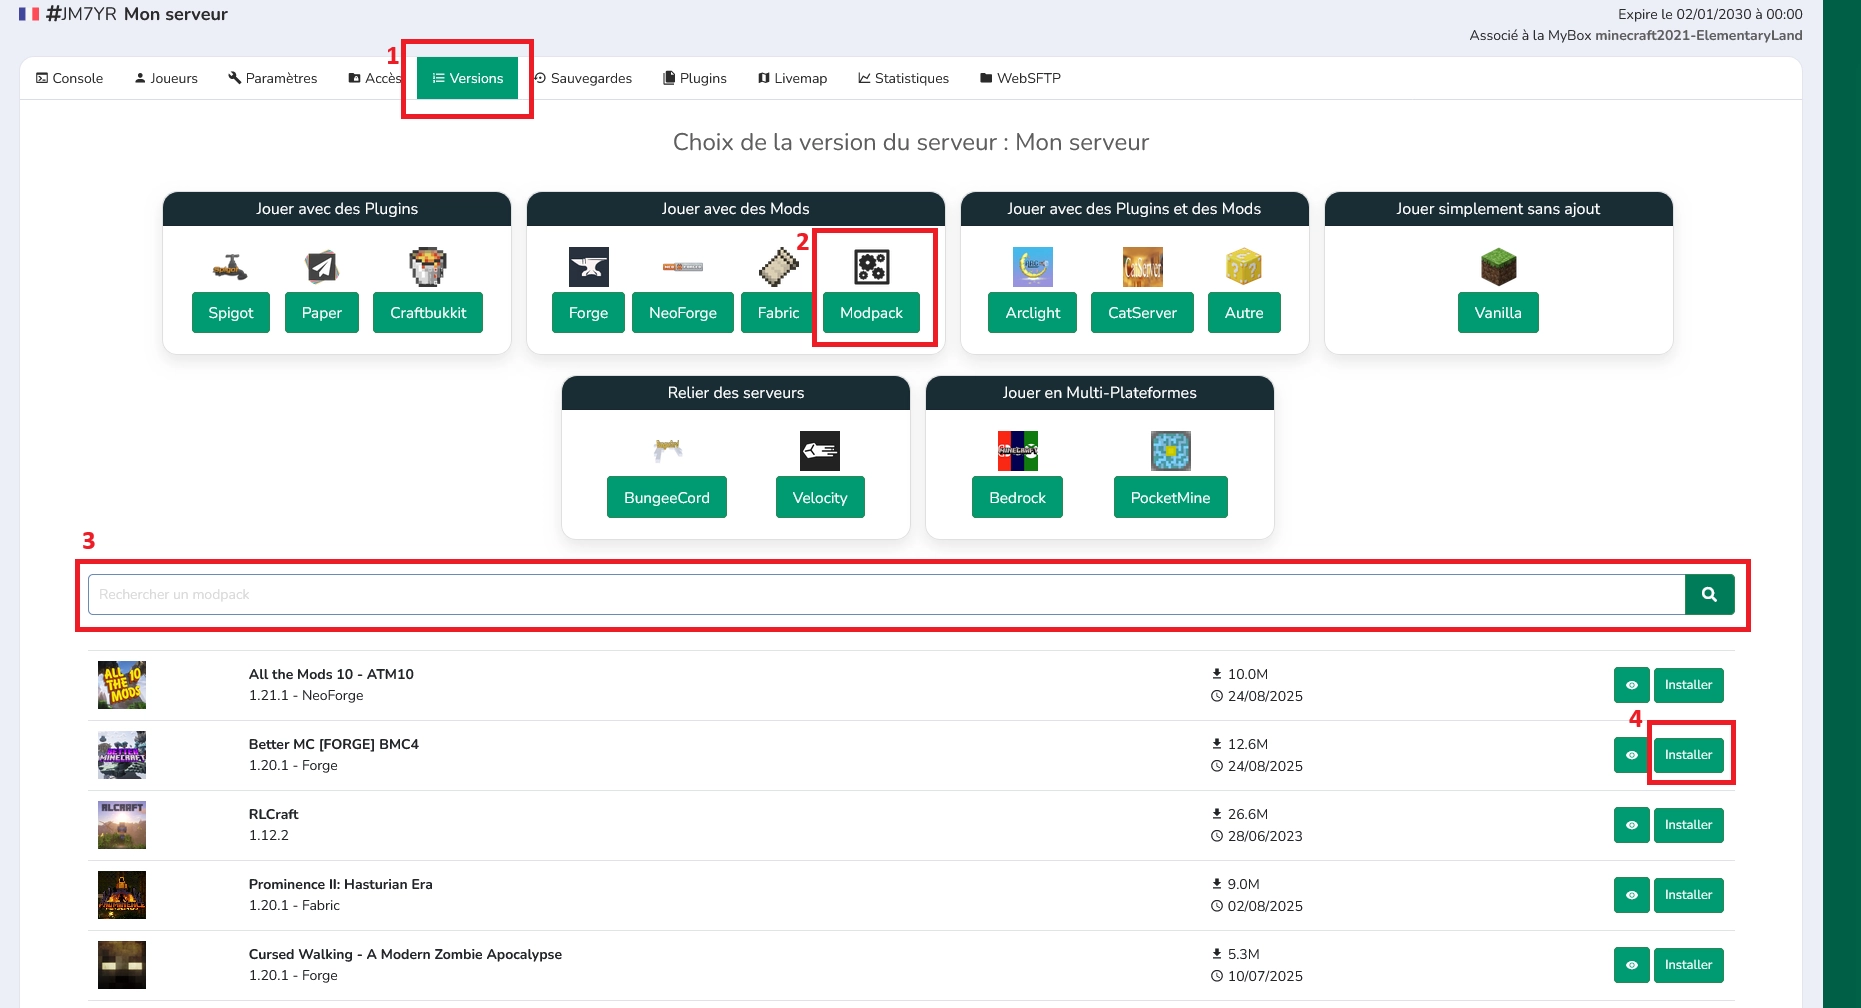Click the Fabric scroll icon
1861x1008 pixels.
tap(779, 267)
